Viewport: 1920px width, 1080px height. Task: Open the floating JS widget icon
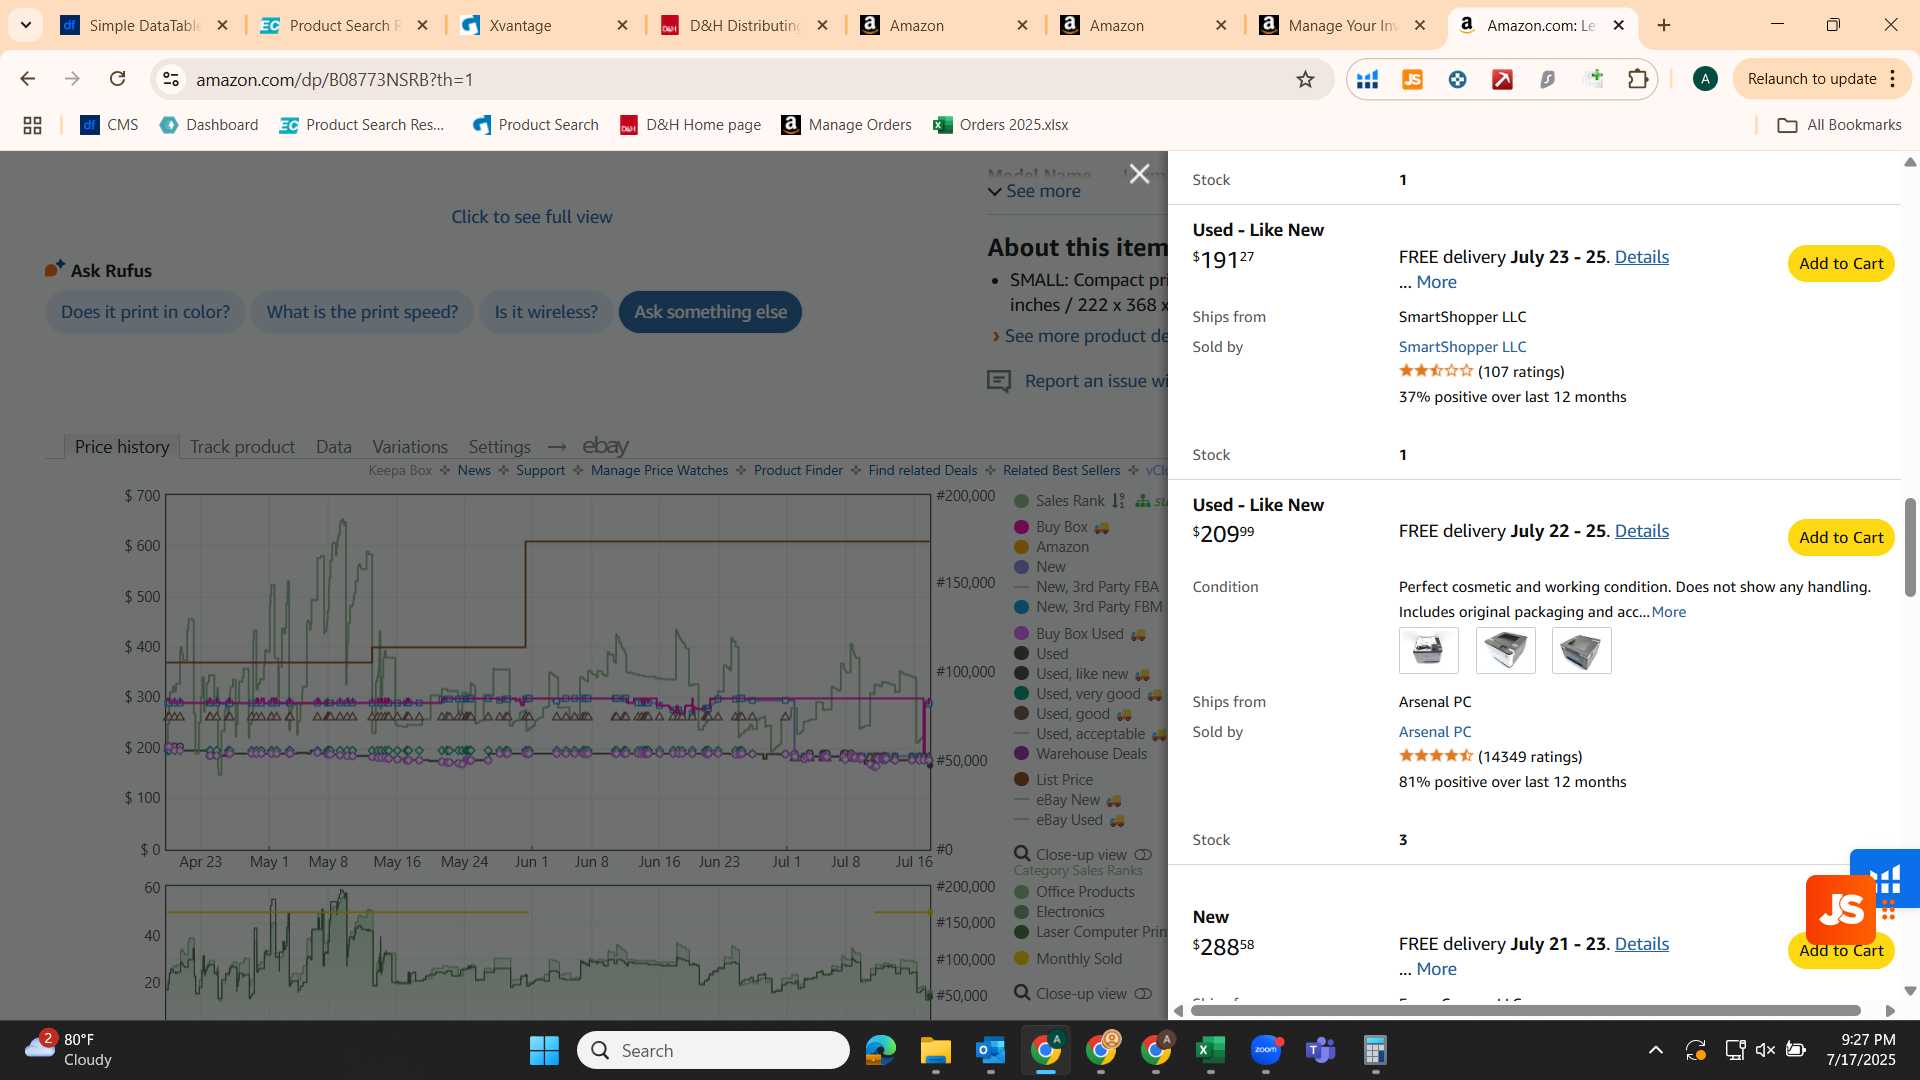(x=1840, y=909)
